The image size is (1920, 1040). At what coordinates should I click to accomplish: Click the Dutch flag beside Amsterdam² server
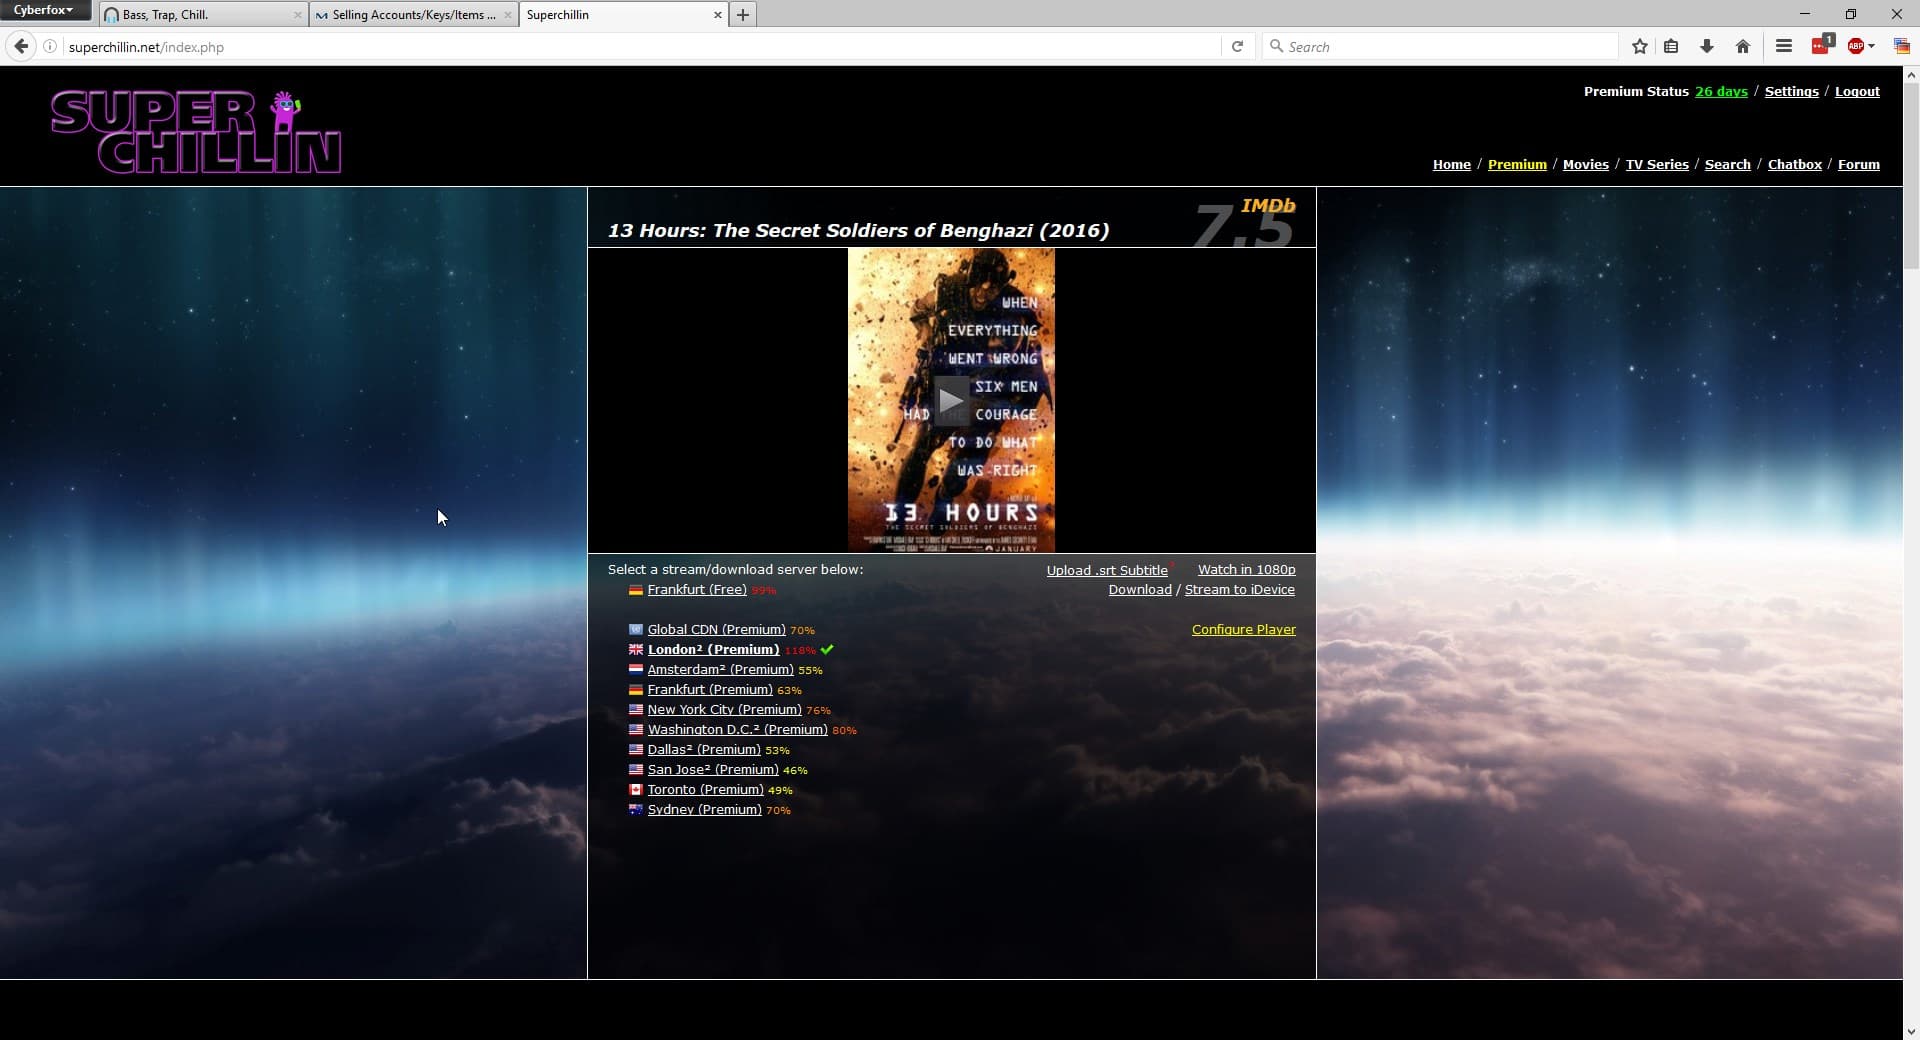pyautogui.click(x=635, y=669)
